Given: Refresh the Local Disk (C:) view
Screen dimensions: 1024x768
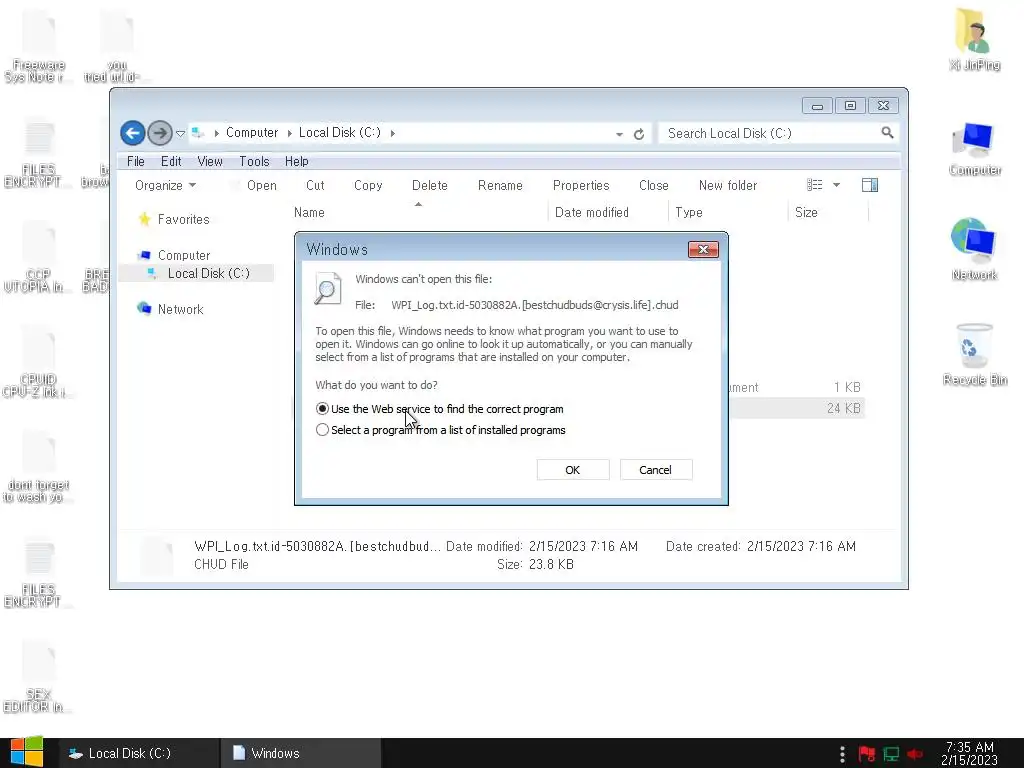Looking at the screenshot, I should pos(639,134).
